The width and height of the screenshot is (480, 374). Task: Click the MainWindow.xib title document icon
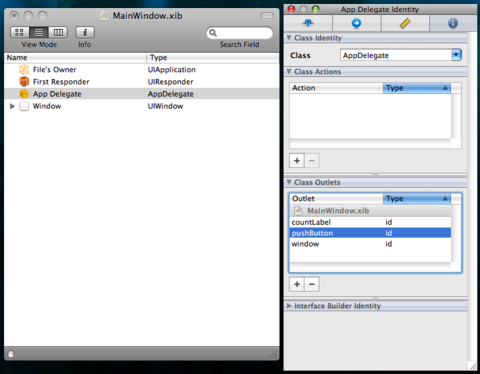point(104,16)
